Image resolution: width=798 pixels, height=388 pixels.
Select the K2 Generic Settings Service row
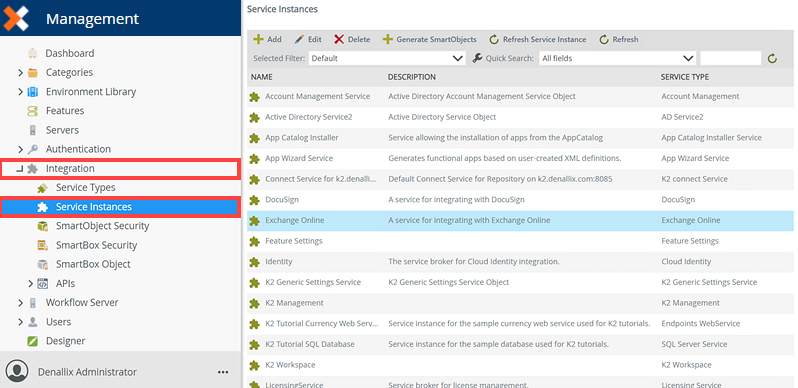point(521,283)
